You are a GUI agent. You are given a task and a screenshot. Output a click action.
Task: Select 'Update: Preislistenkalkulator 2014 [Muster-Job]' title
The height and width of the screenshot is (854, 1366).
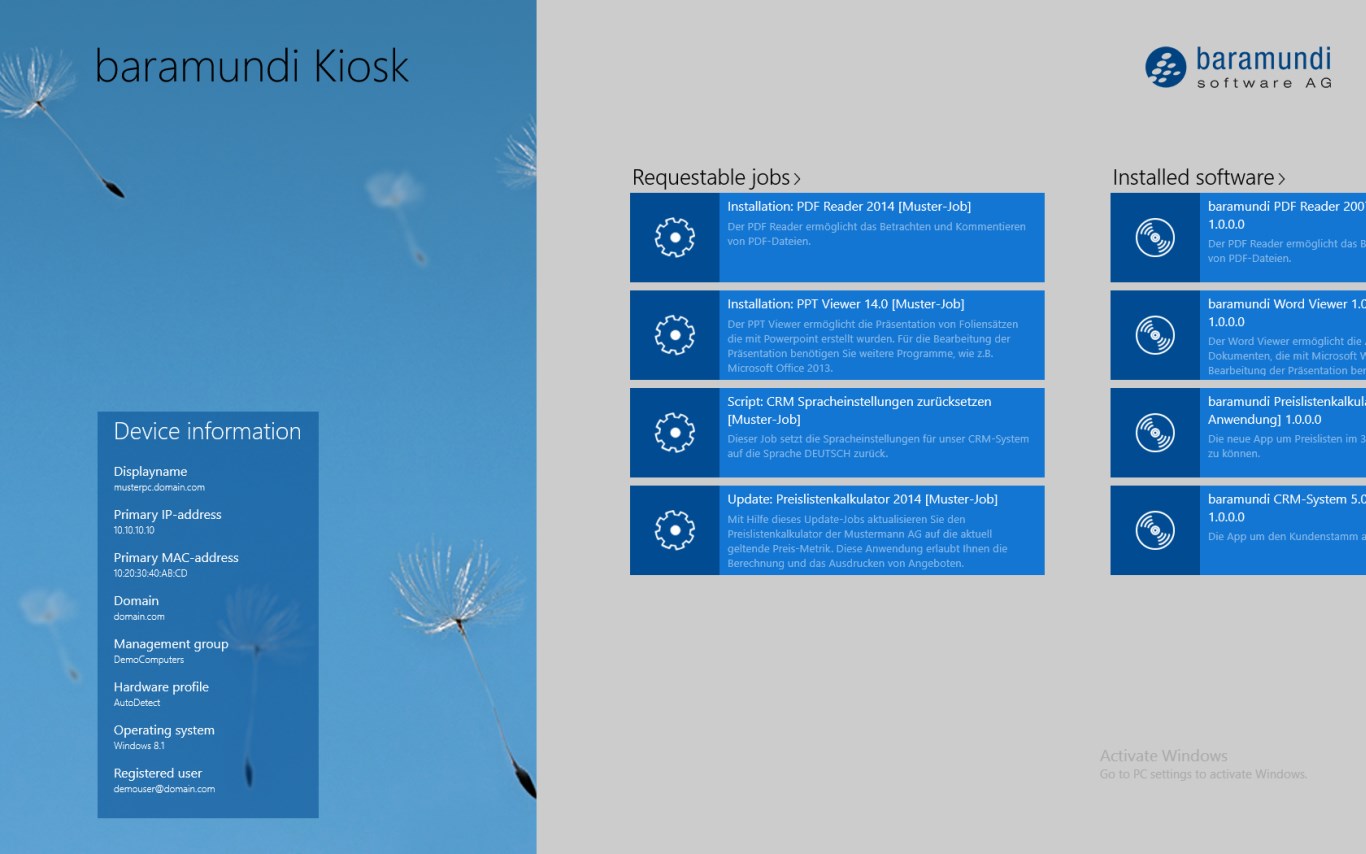click(x=862, y=499)
